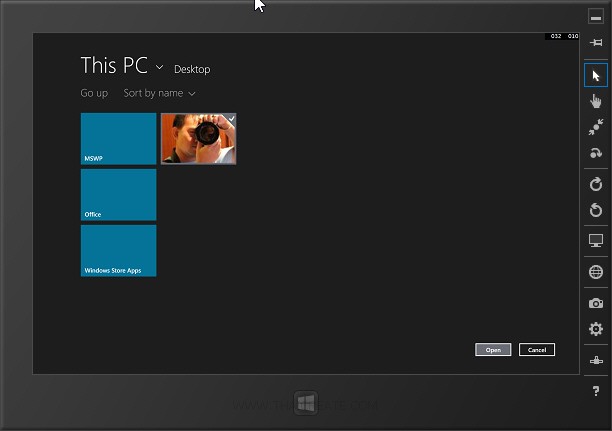
Task: Open set location globe icon
Action: pos(596,272)
